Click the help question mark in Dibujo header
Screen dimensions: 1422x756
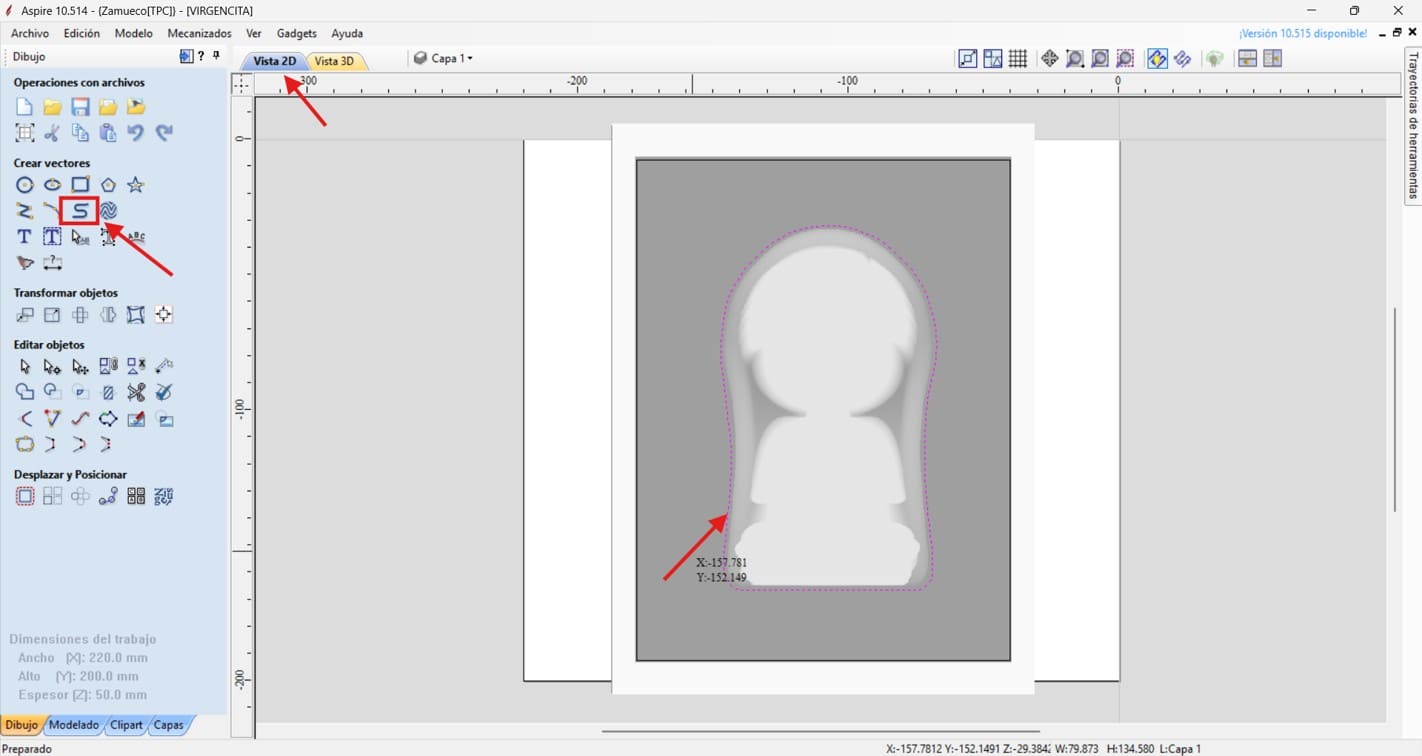click(x=201, y=57)
